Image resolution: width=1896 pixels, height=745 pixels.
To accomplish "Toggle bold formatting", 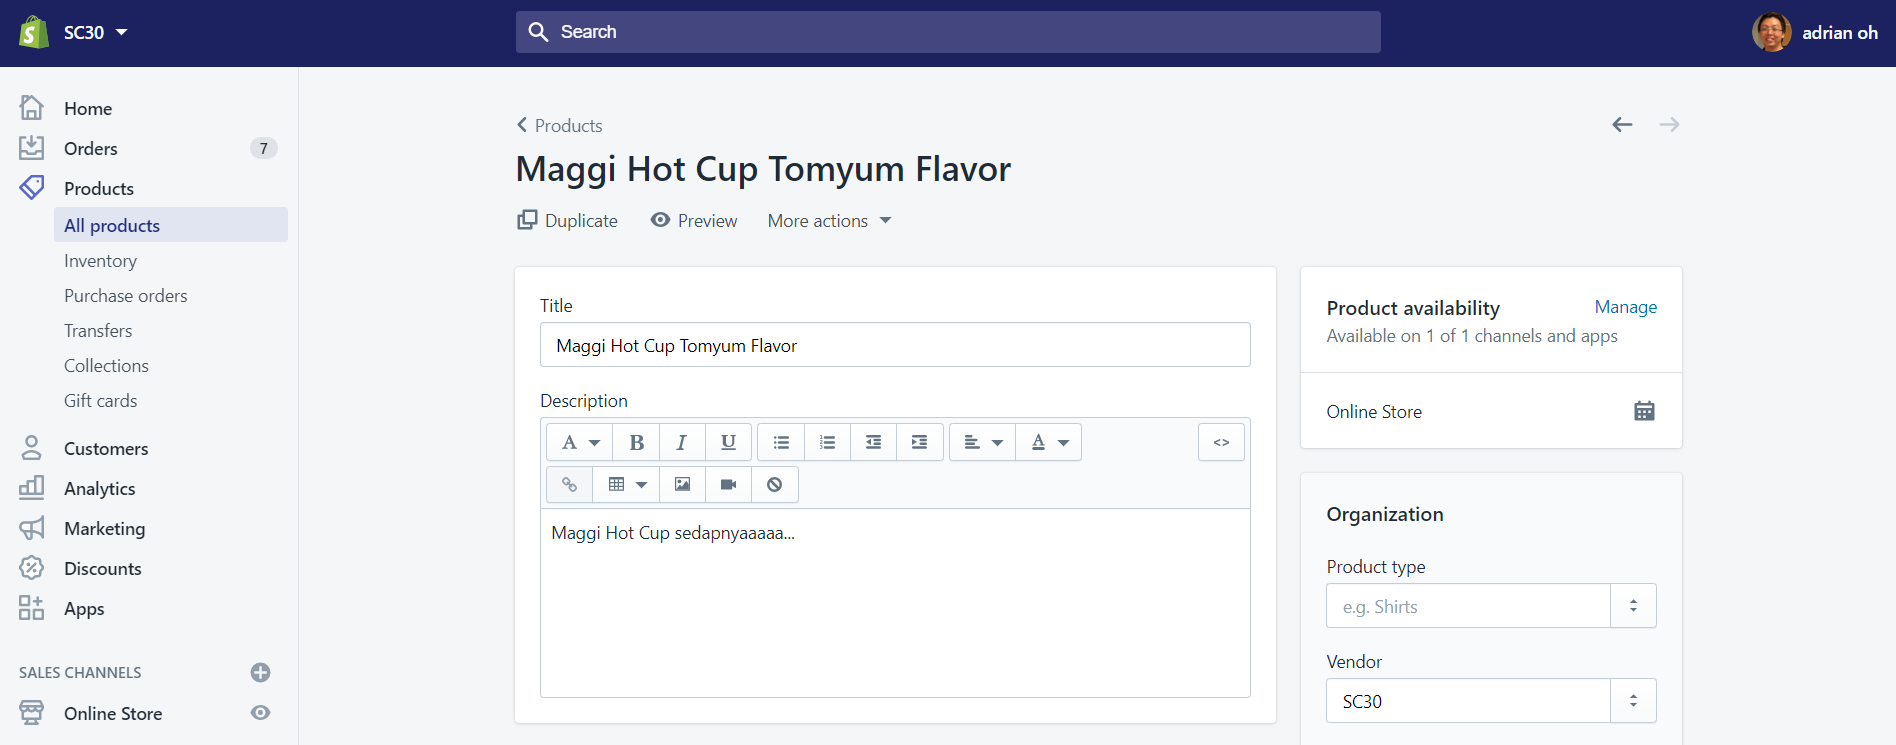I will coord(636,442).
